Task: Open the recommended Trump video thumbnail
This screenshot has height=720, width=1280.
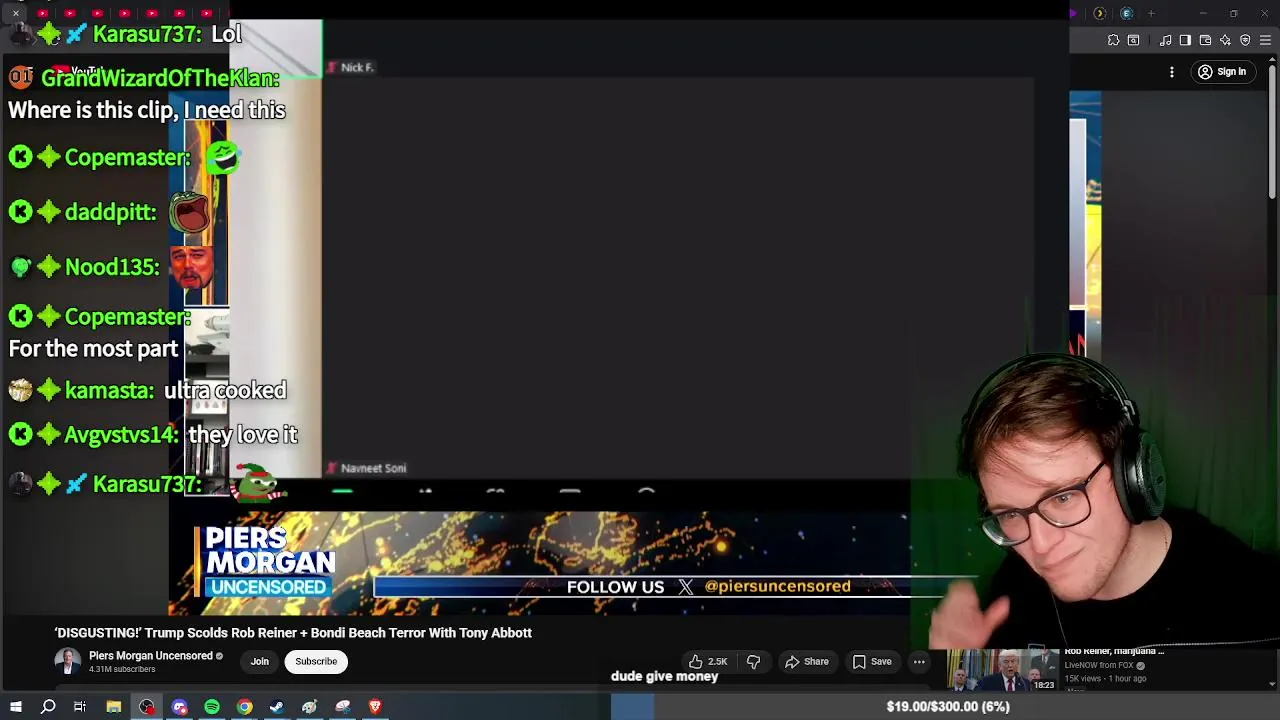Action: click(x=1003, y=670)
